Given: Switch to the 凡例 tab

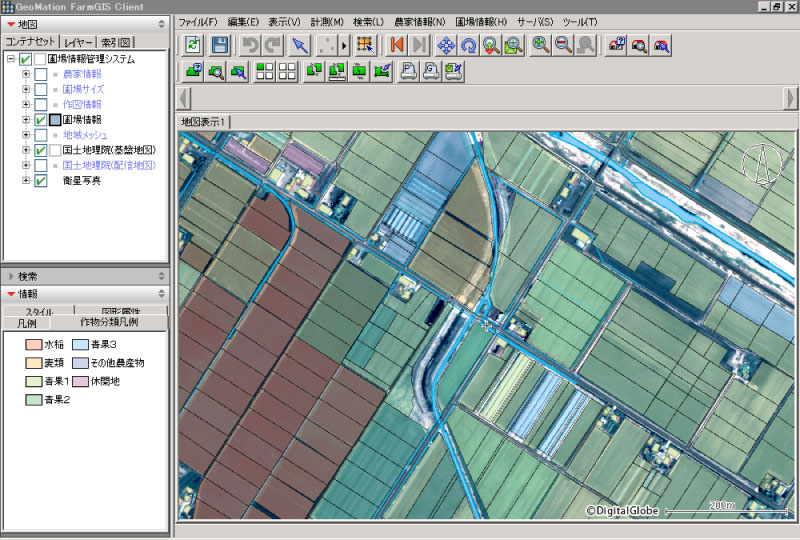Looking at the screenshot, I should click(x=27, y=323).
